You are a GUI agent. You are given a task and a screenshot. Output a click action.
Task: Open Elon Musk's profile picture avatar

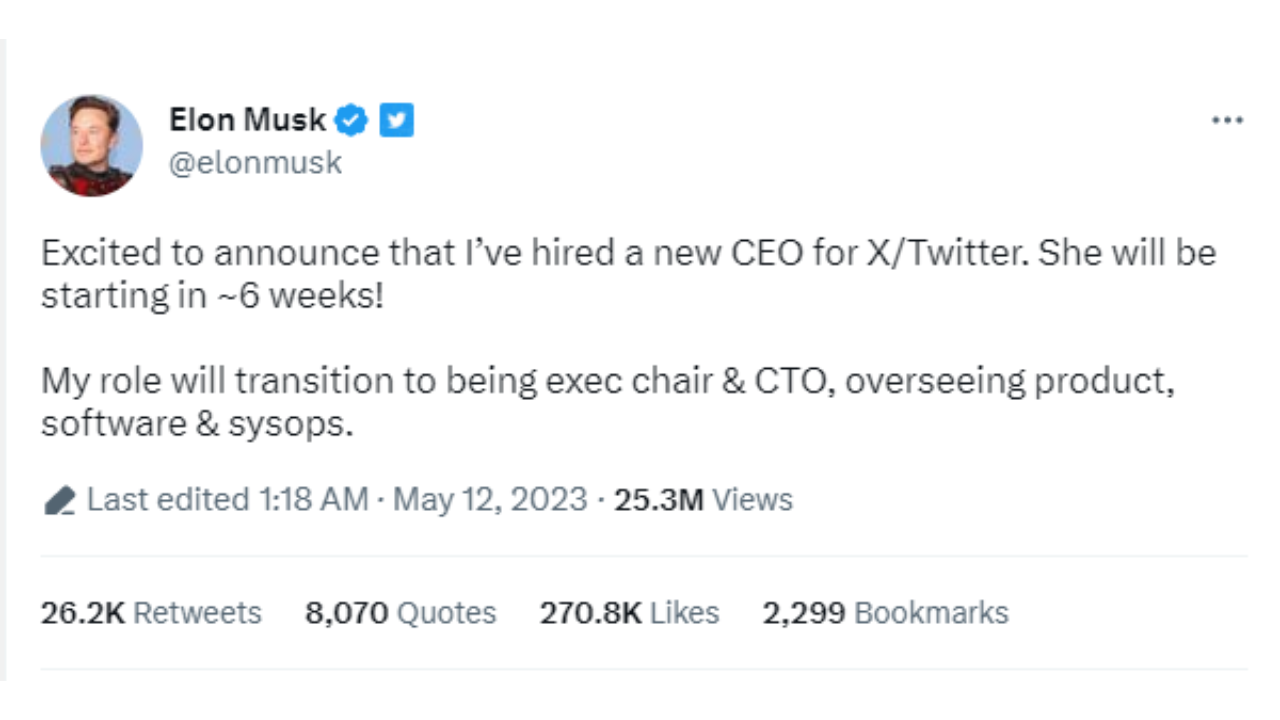(91, 146)
